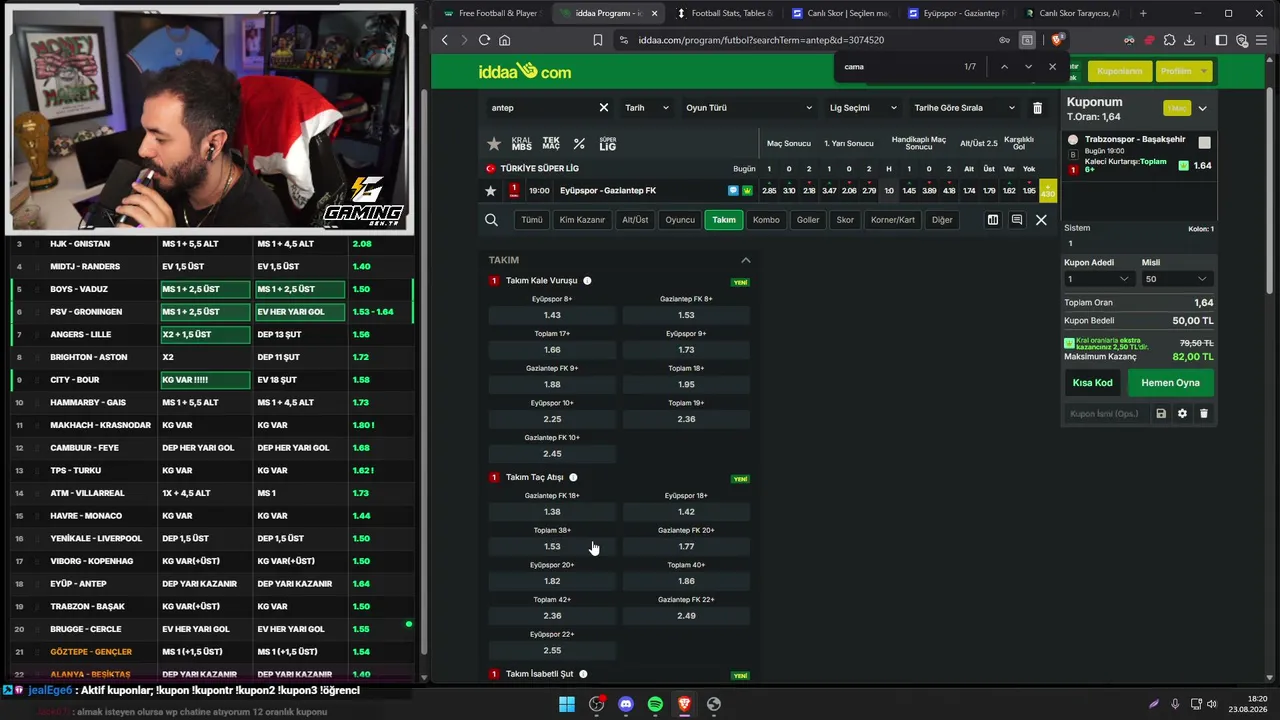Open the Brave Shields lion icon
The height and width of the screenshot is (720, 1280).
pos(1059,40)
